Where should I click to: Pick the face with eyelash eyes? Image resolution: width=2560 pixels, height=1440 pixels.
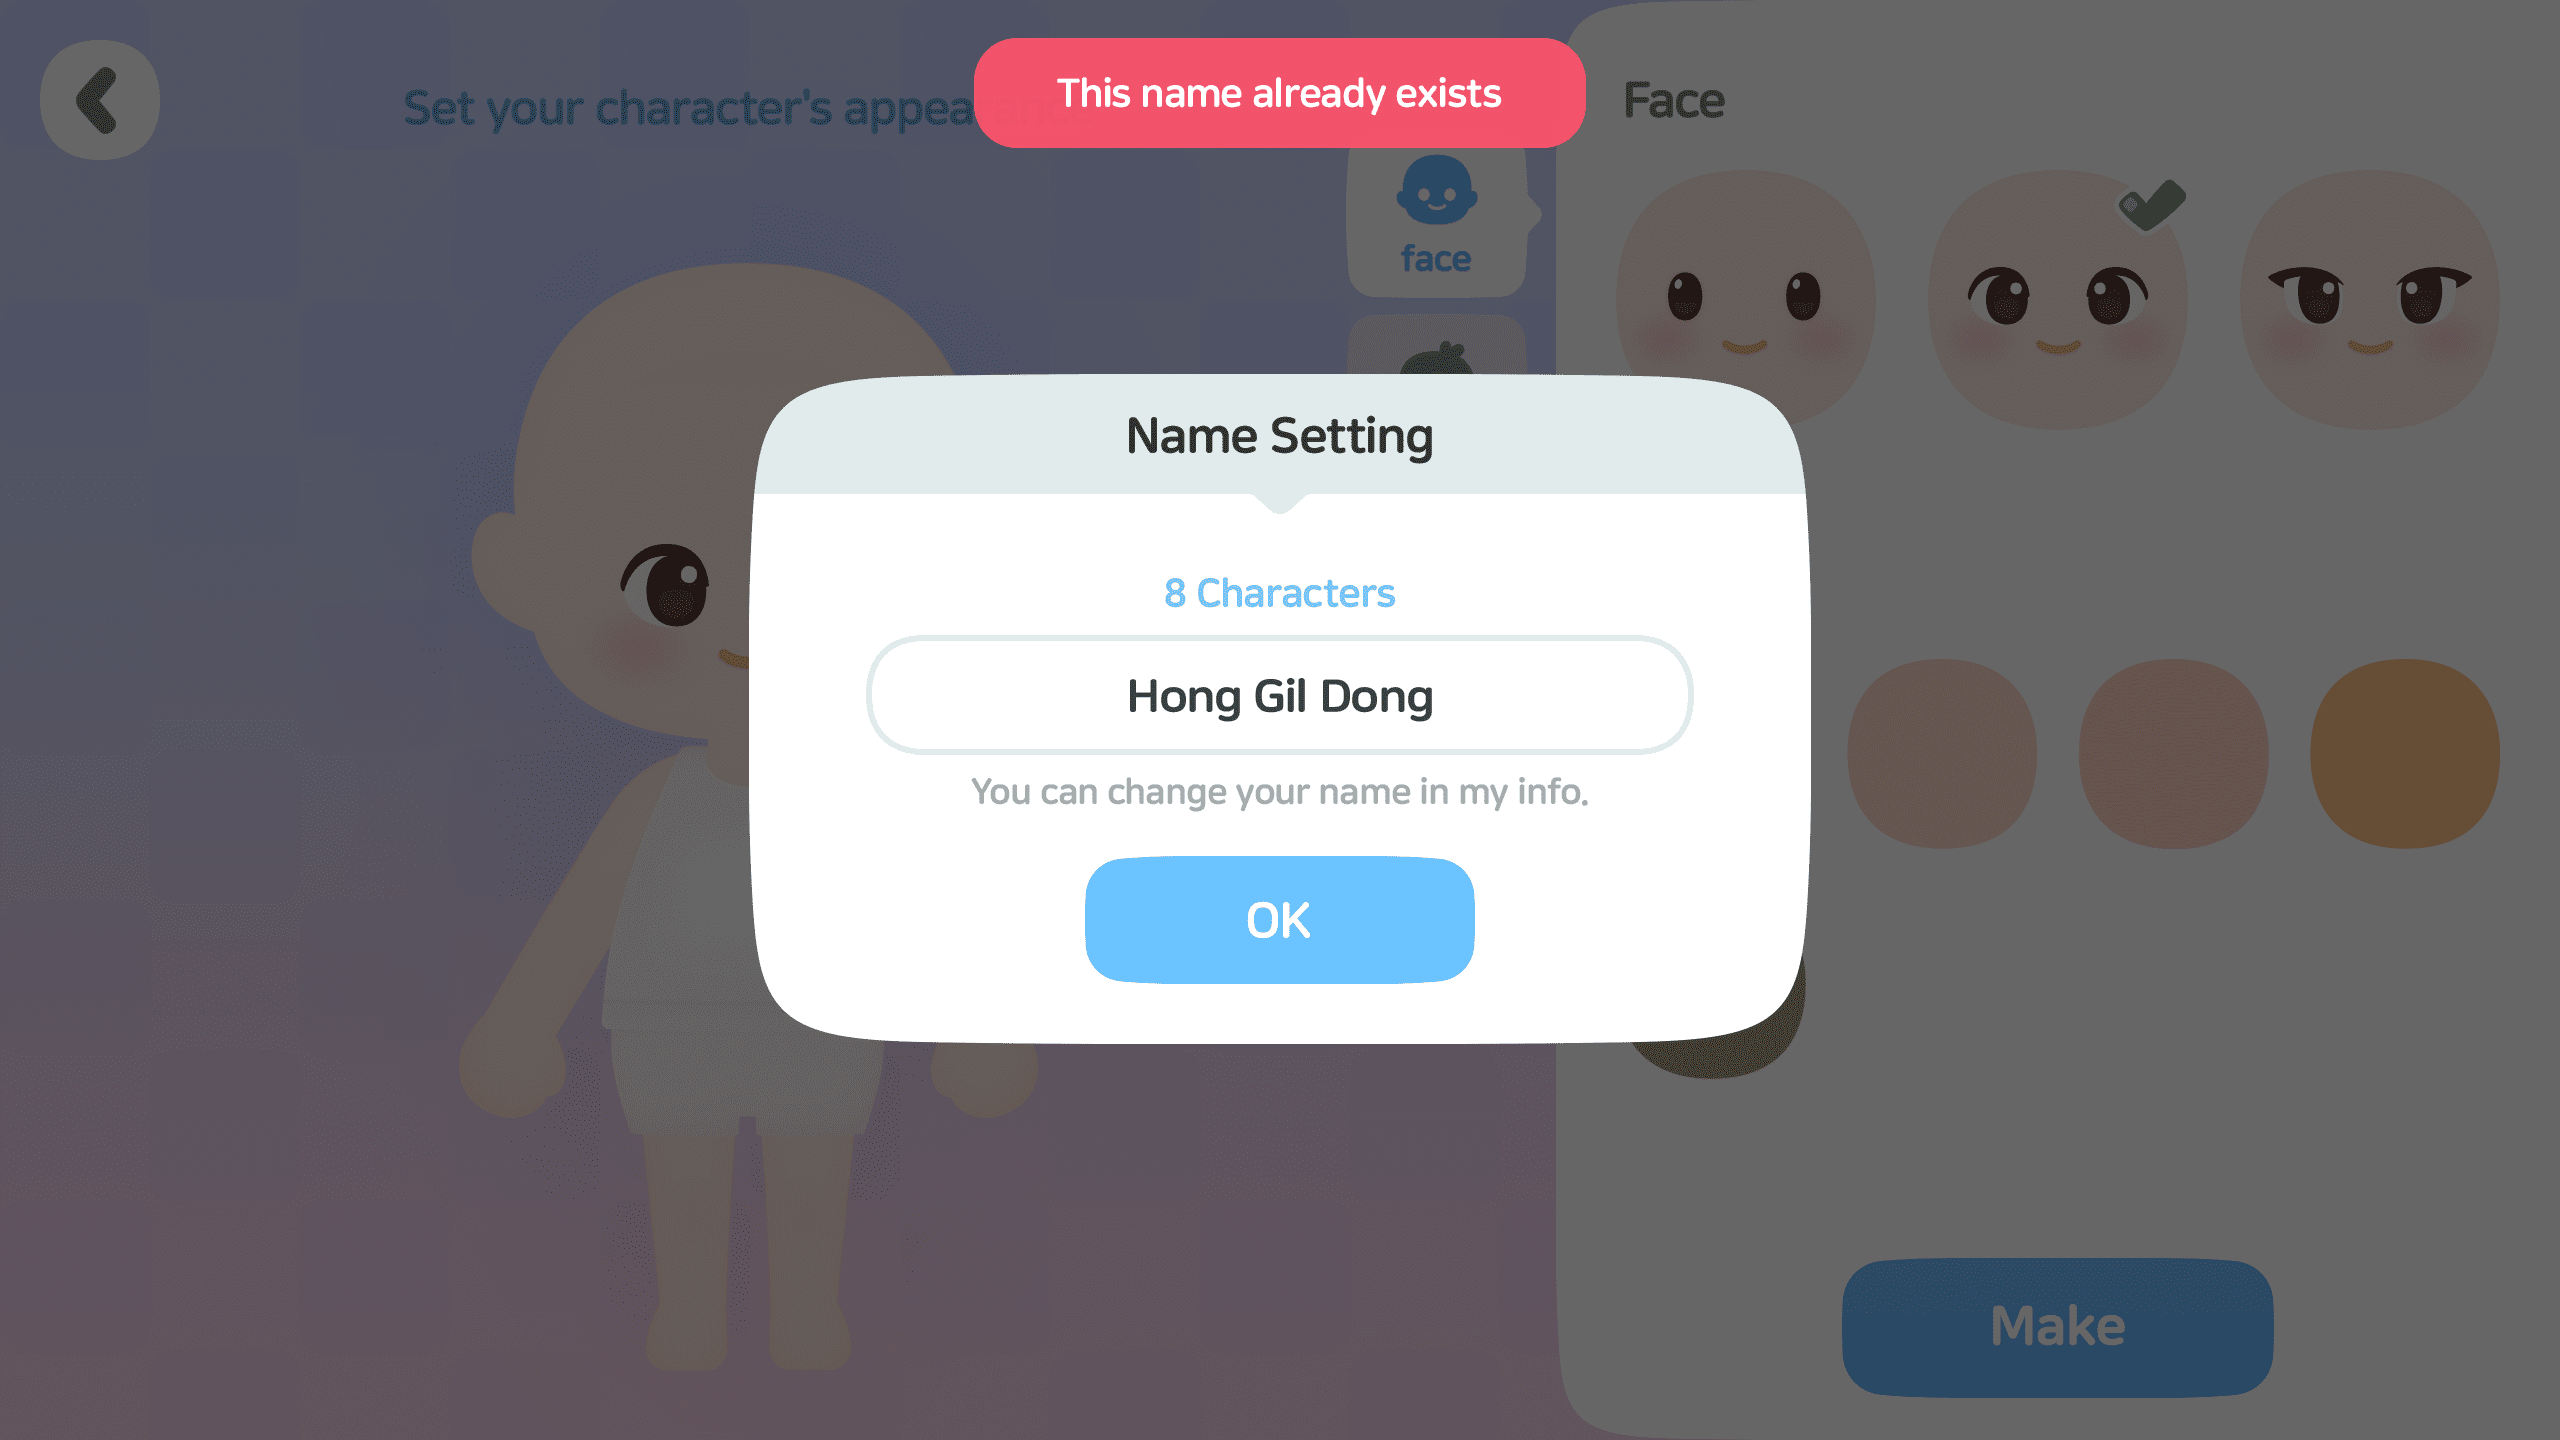[x=2057, y=300]
